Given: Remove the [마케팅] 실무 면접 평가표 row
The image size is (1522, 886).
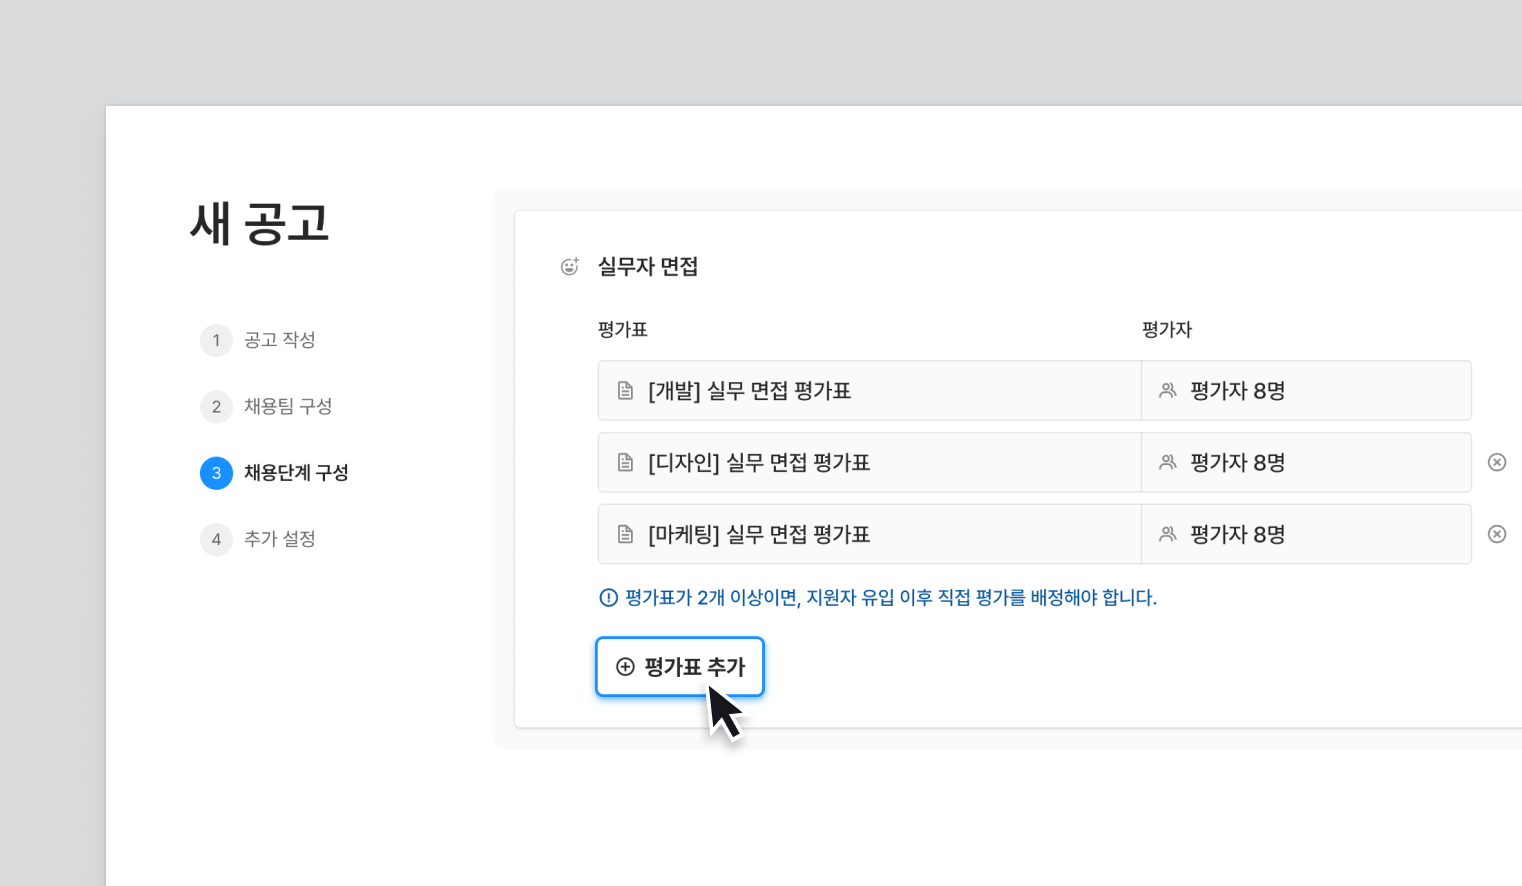Looking at the screenshot, I should (1497, 534).
